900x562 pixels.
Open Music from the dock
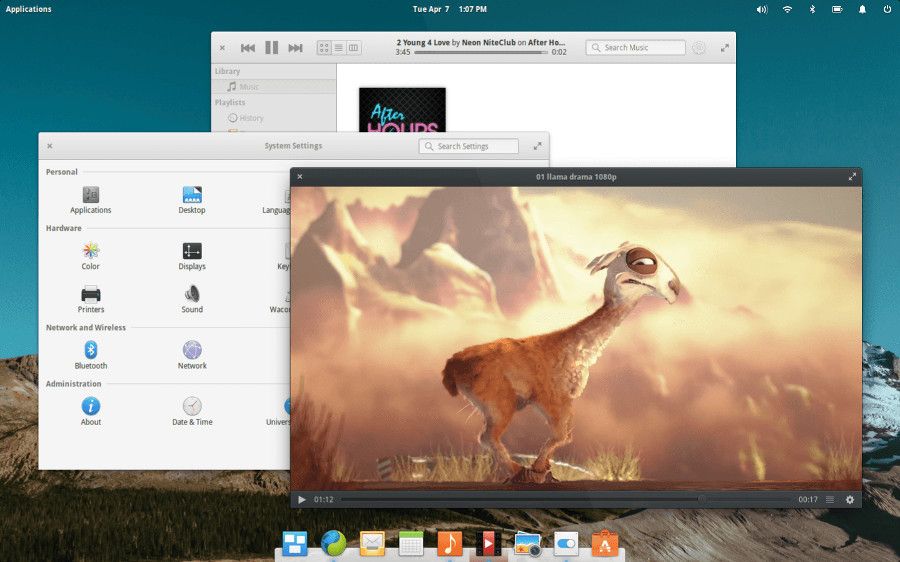coord(449,543)
